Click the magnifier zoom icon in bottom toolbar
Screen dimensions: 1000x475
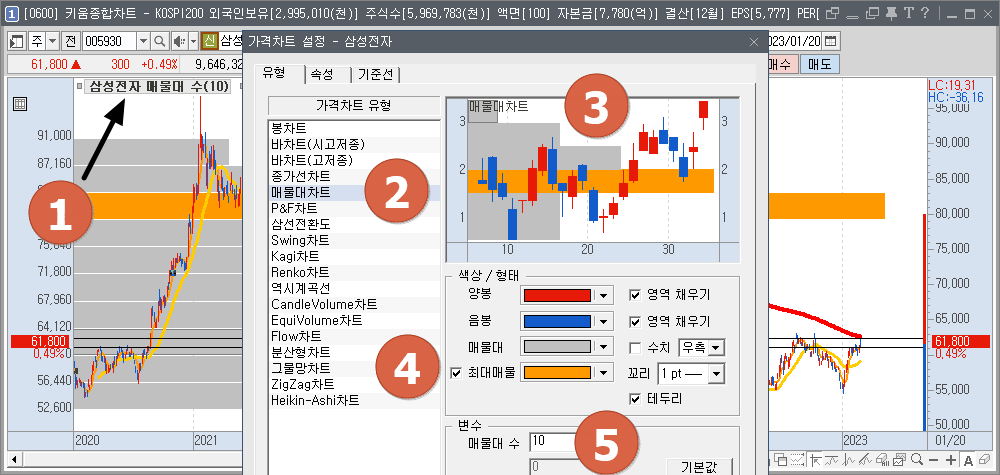point(917,460)
